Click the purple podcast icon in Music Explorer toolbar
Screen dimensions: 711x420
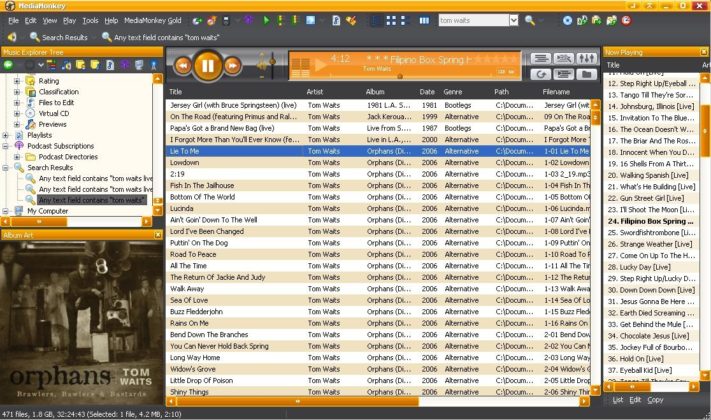pos(125,65)
